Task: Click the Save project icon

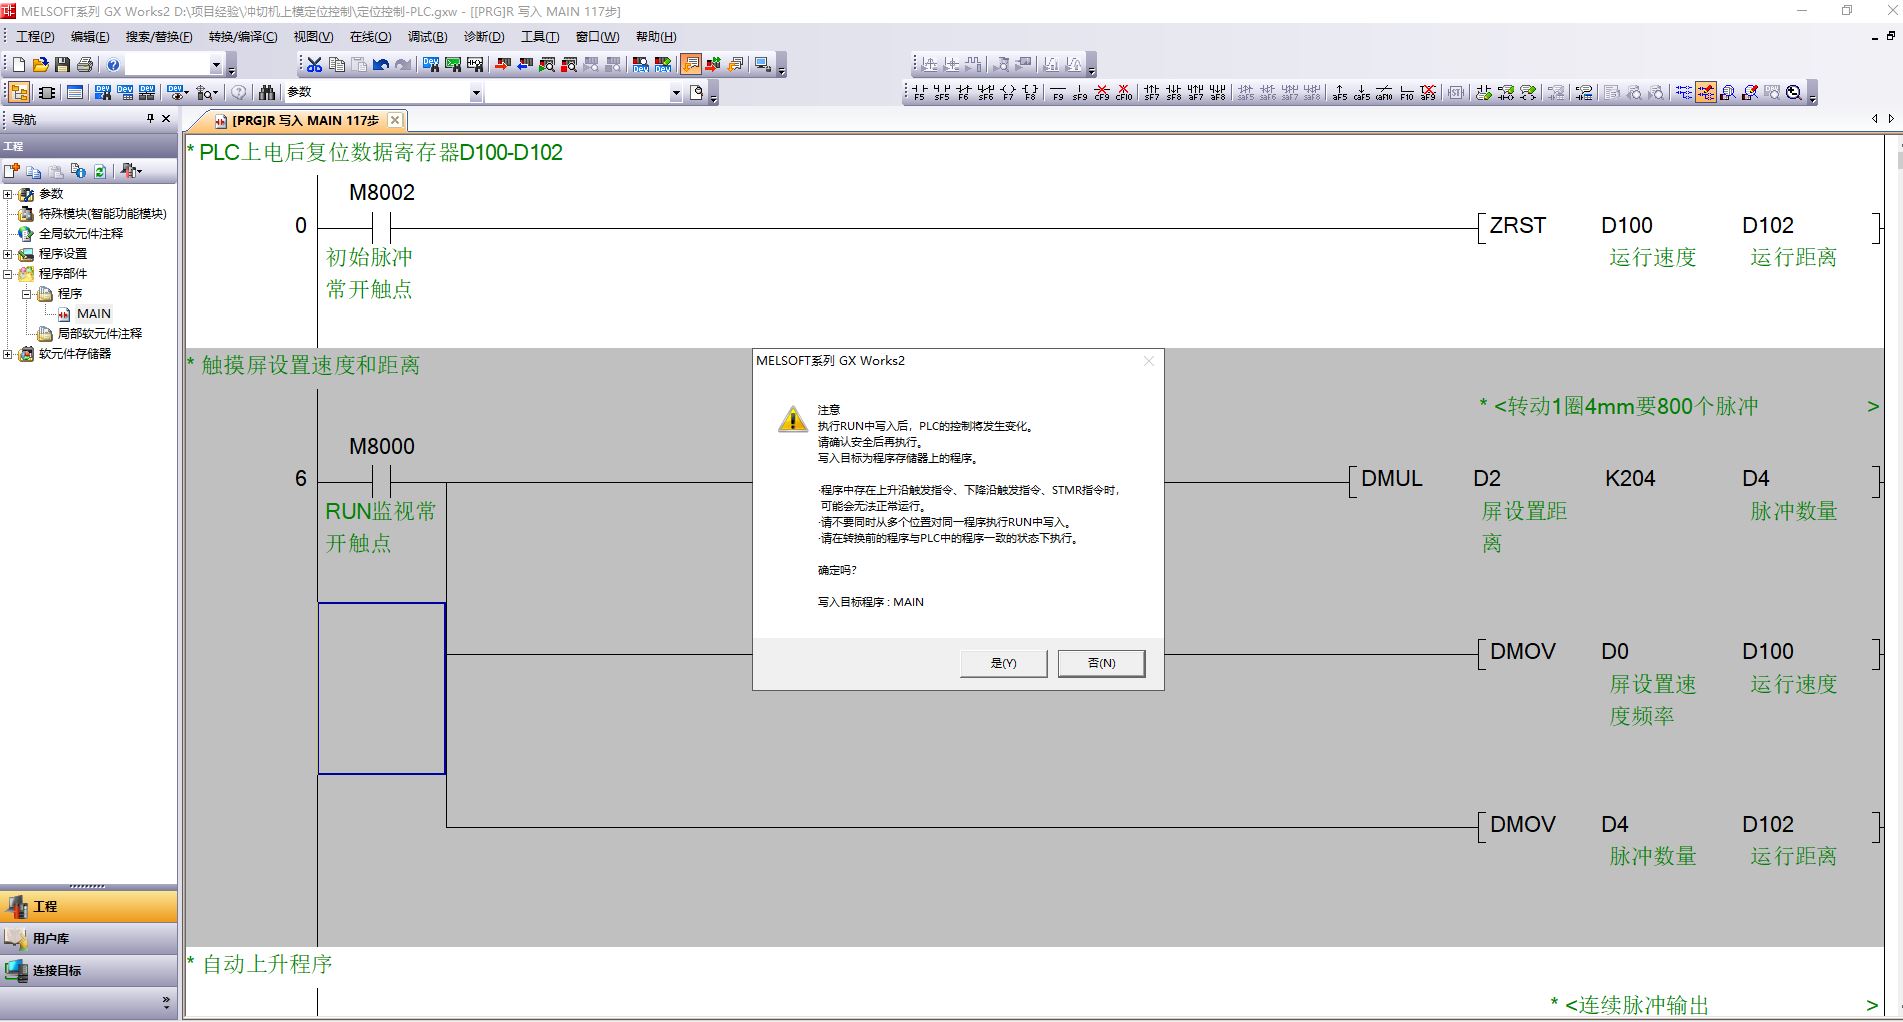Action: [62, 65]
